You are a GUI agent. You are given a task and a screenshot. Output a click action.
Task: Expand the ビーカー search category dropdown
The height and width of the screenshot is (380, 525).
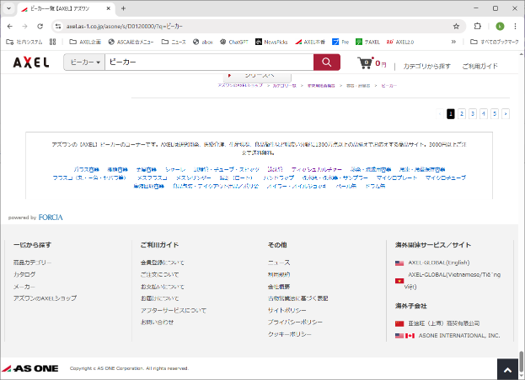pyautogui.click(x=84, y=62)
